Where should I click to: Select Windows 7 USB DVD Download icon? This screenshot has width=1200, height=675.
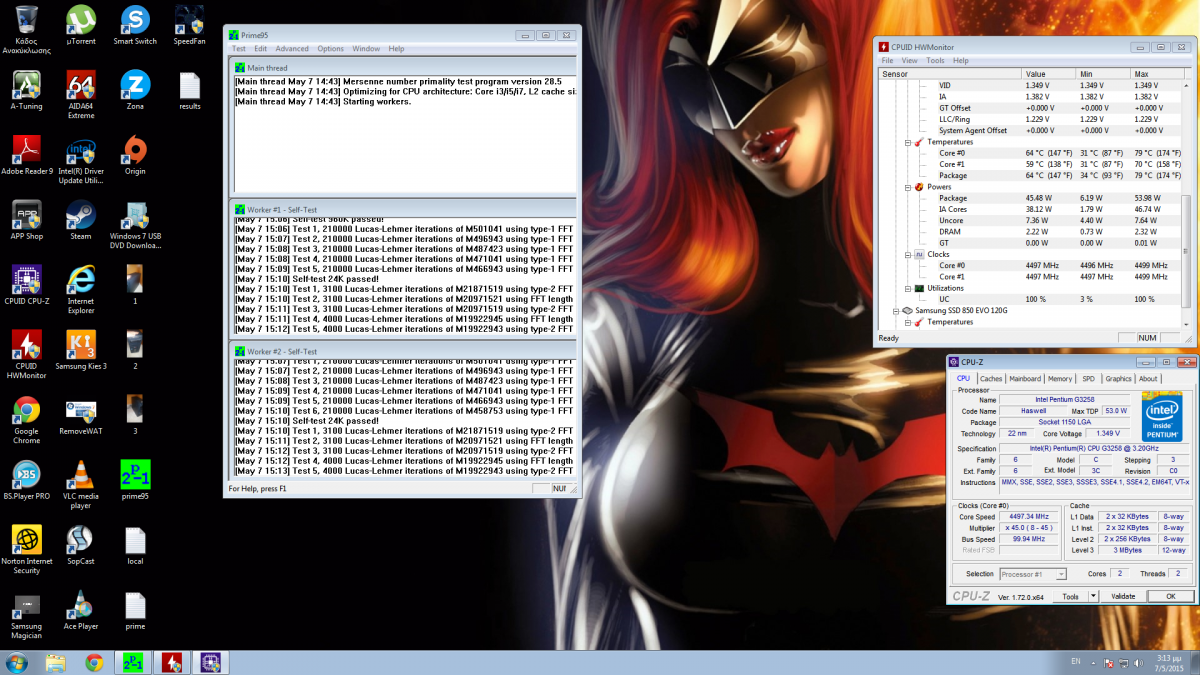[x=135, y=225]
